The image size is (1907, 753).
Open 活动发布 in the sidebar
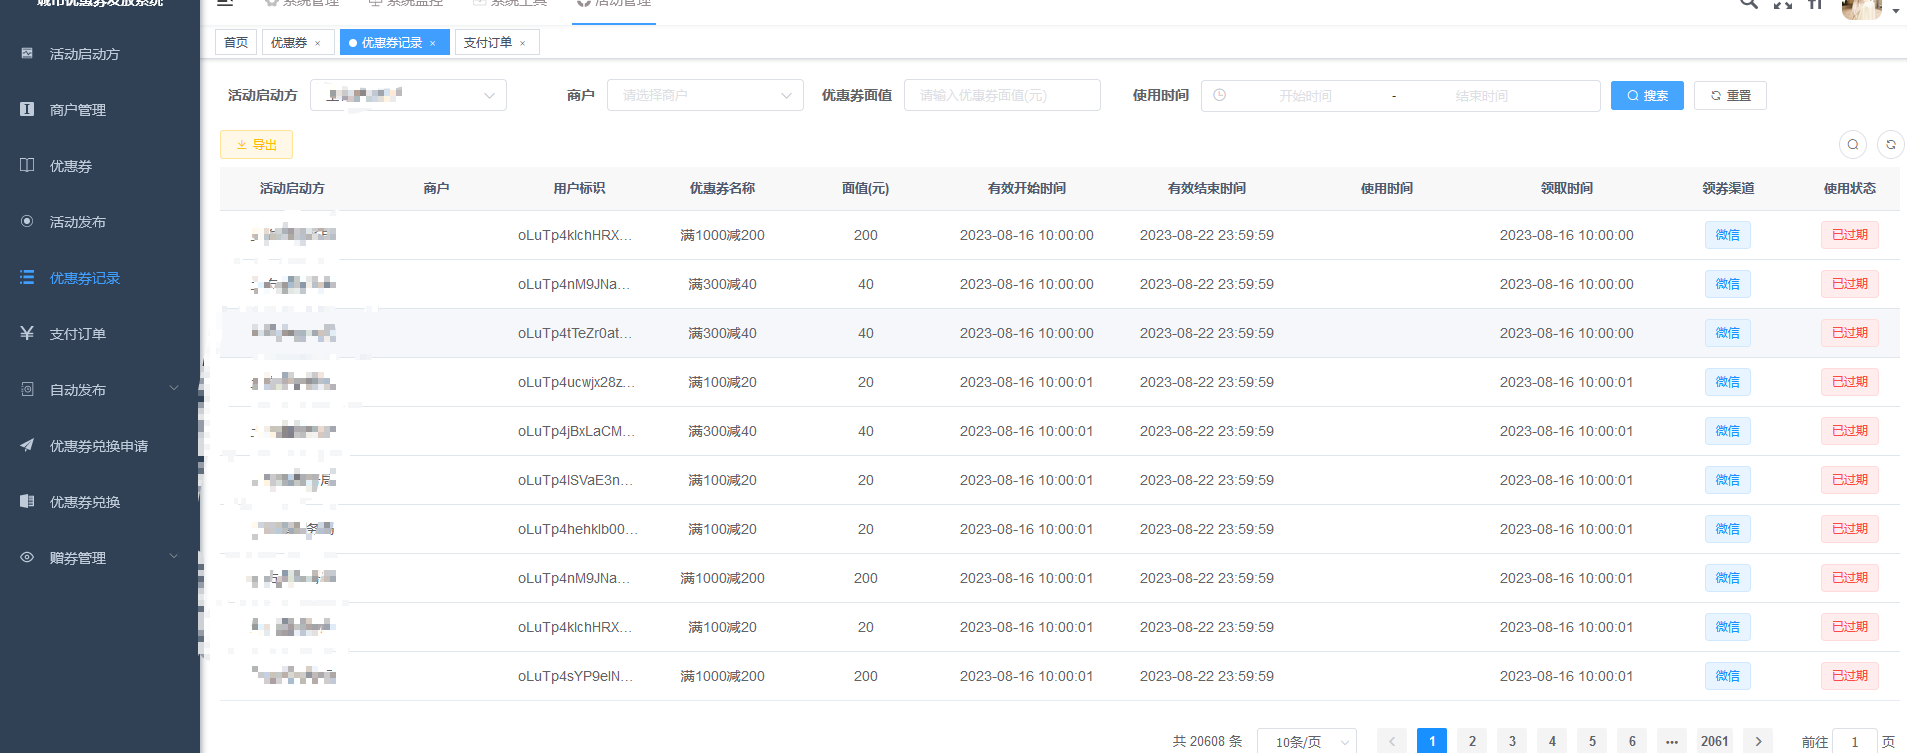coord(100,222)
